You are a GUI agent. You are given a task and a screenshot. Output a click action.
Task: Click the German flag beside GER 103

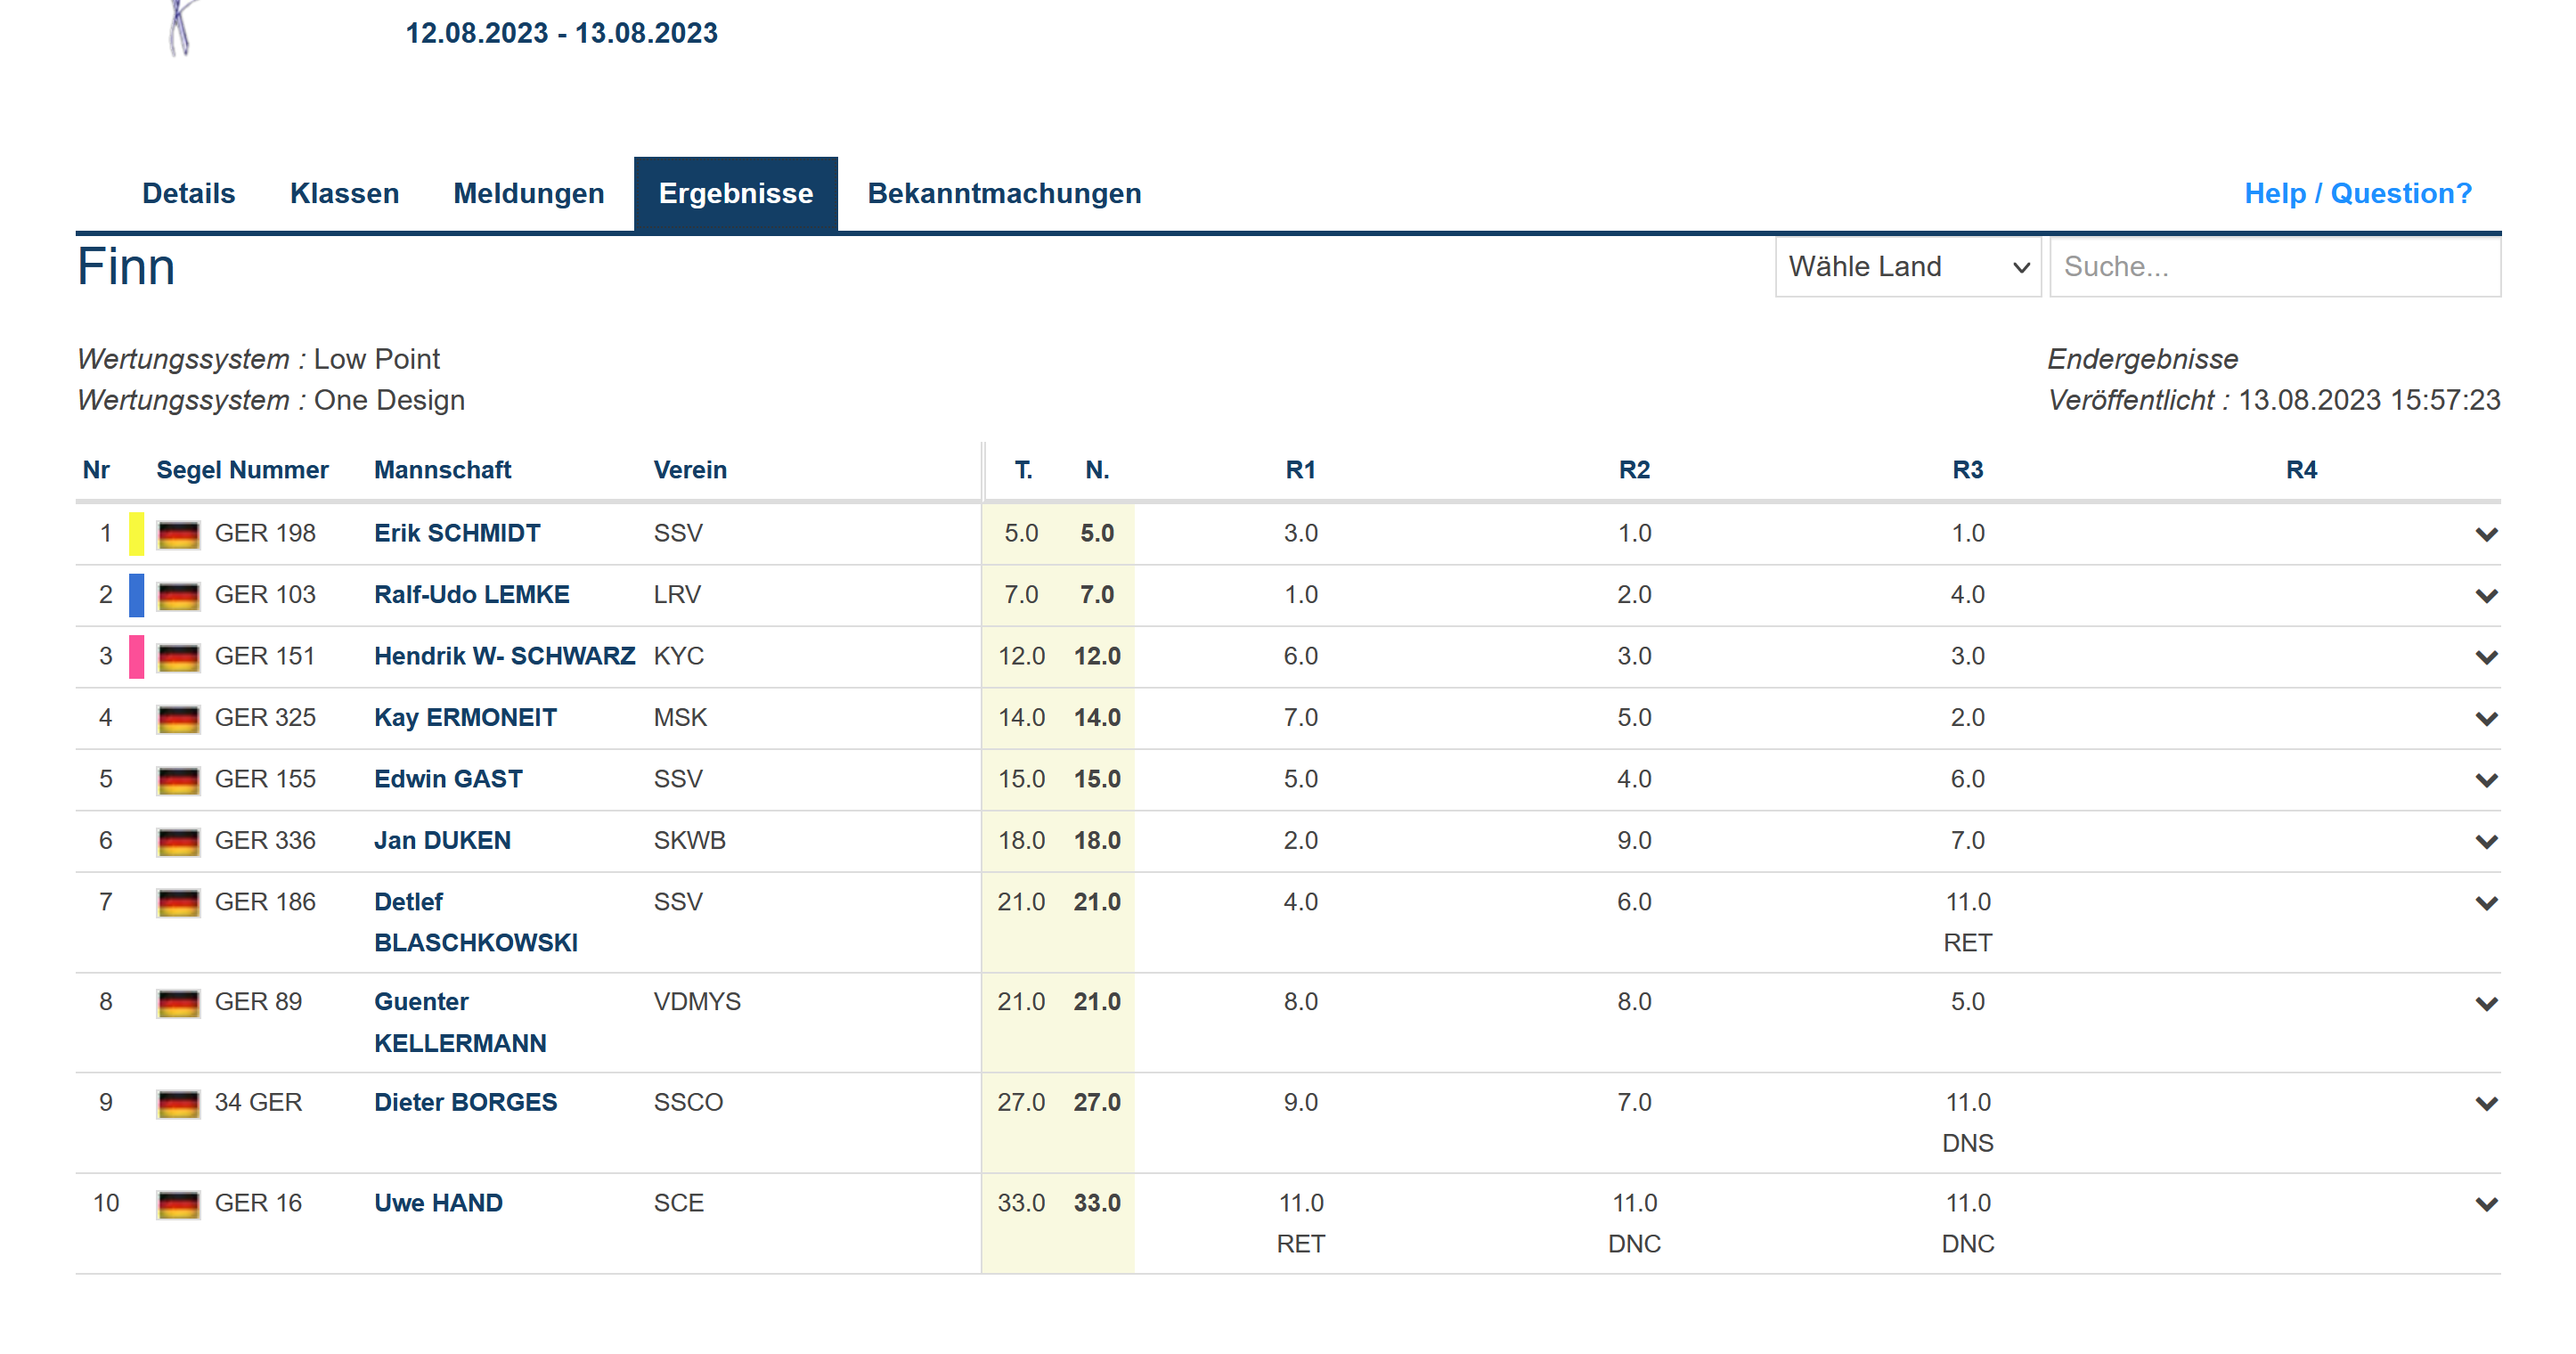(x=178, y=596)
